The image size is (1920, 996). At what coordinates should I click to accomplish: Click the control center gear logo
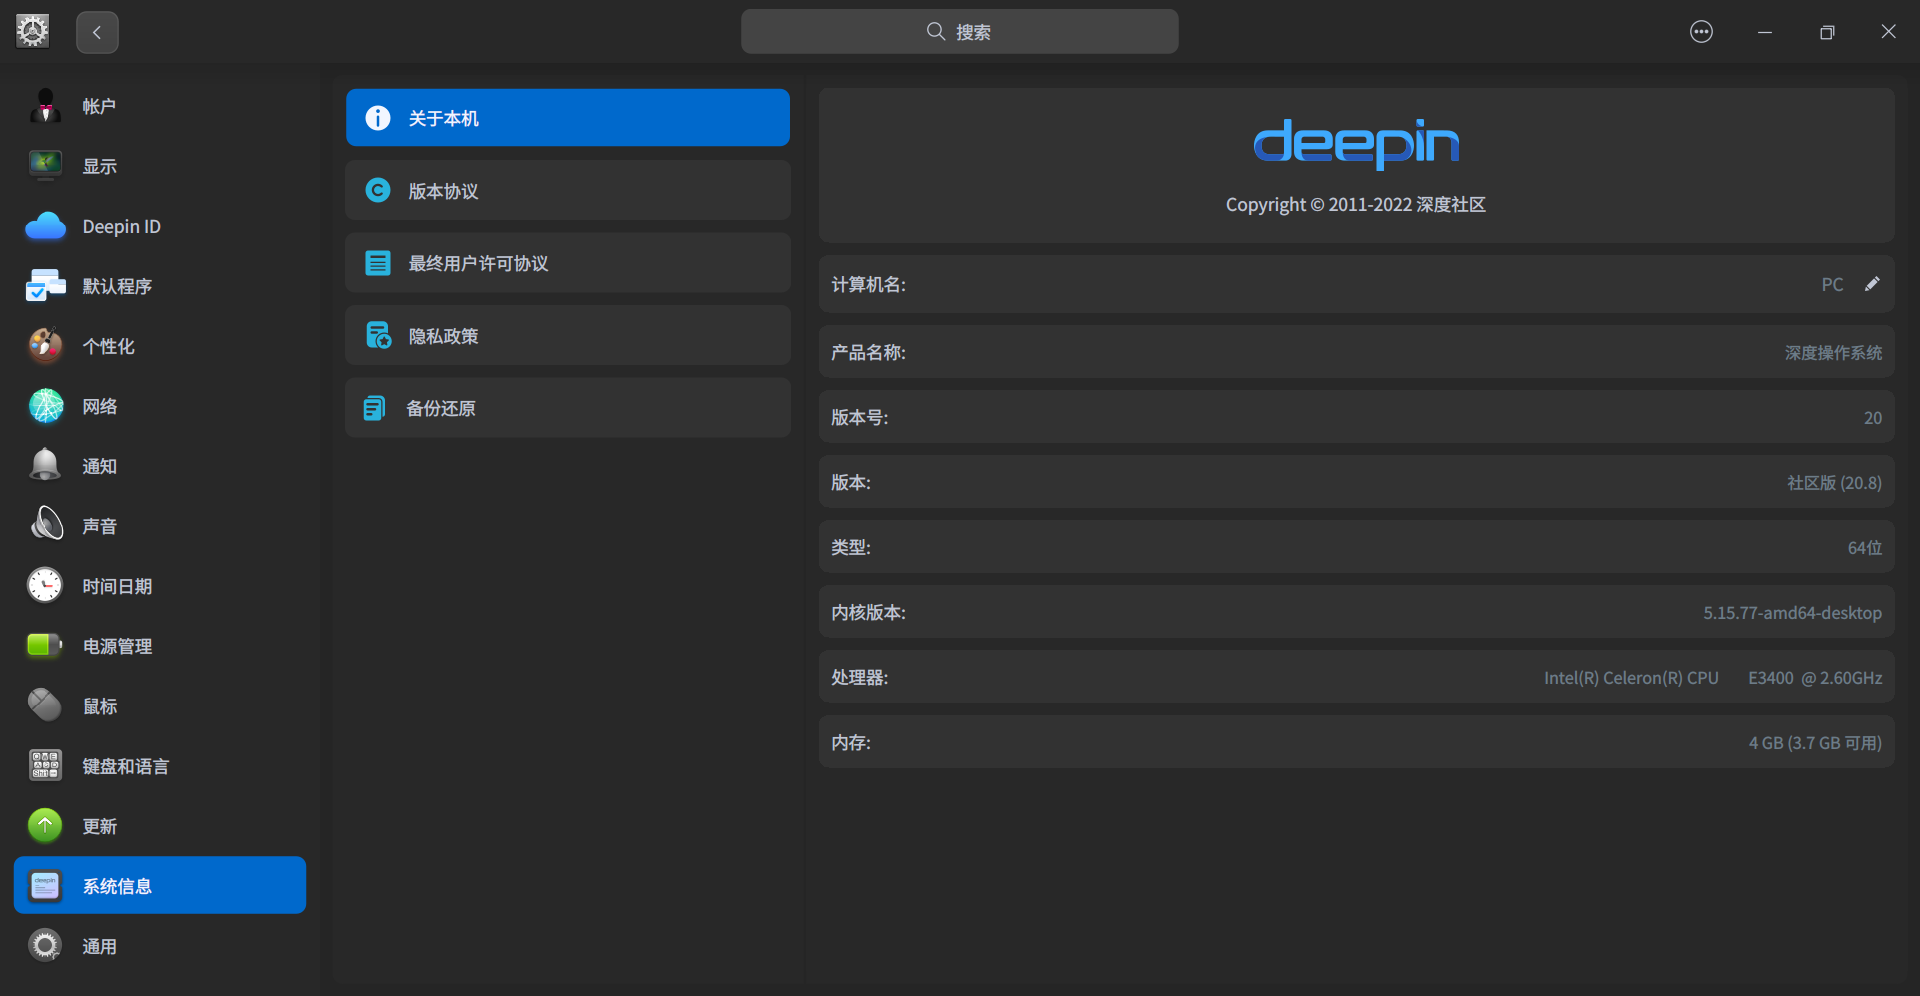(32, 32)
